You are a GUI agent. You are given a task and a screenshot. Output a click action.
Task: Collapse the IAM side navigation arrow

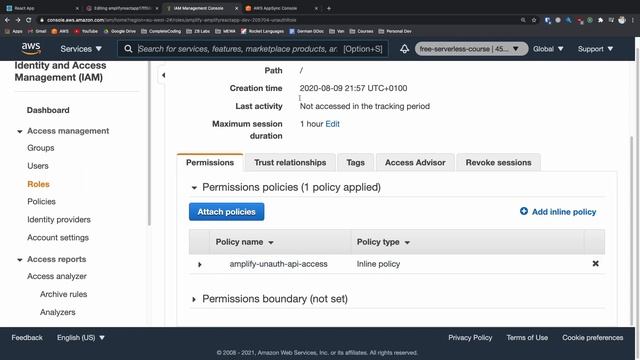[x=163, y=75]
